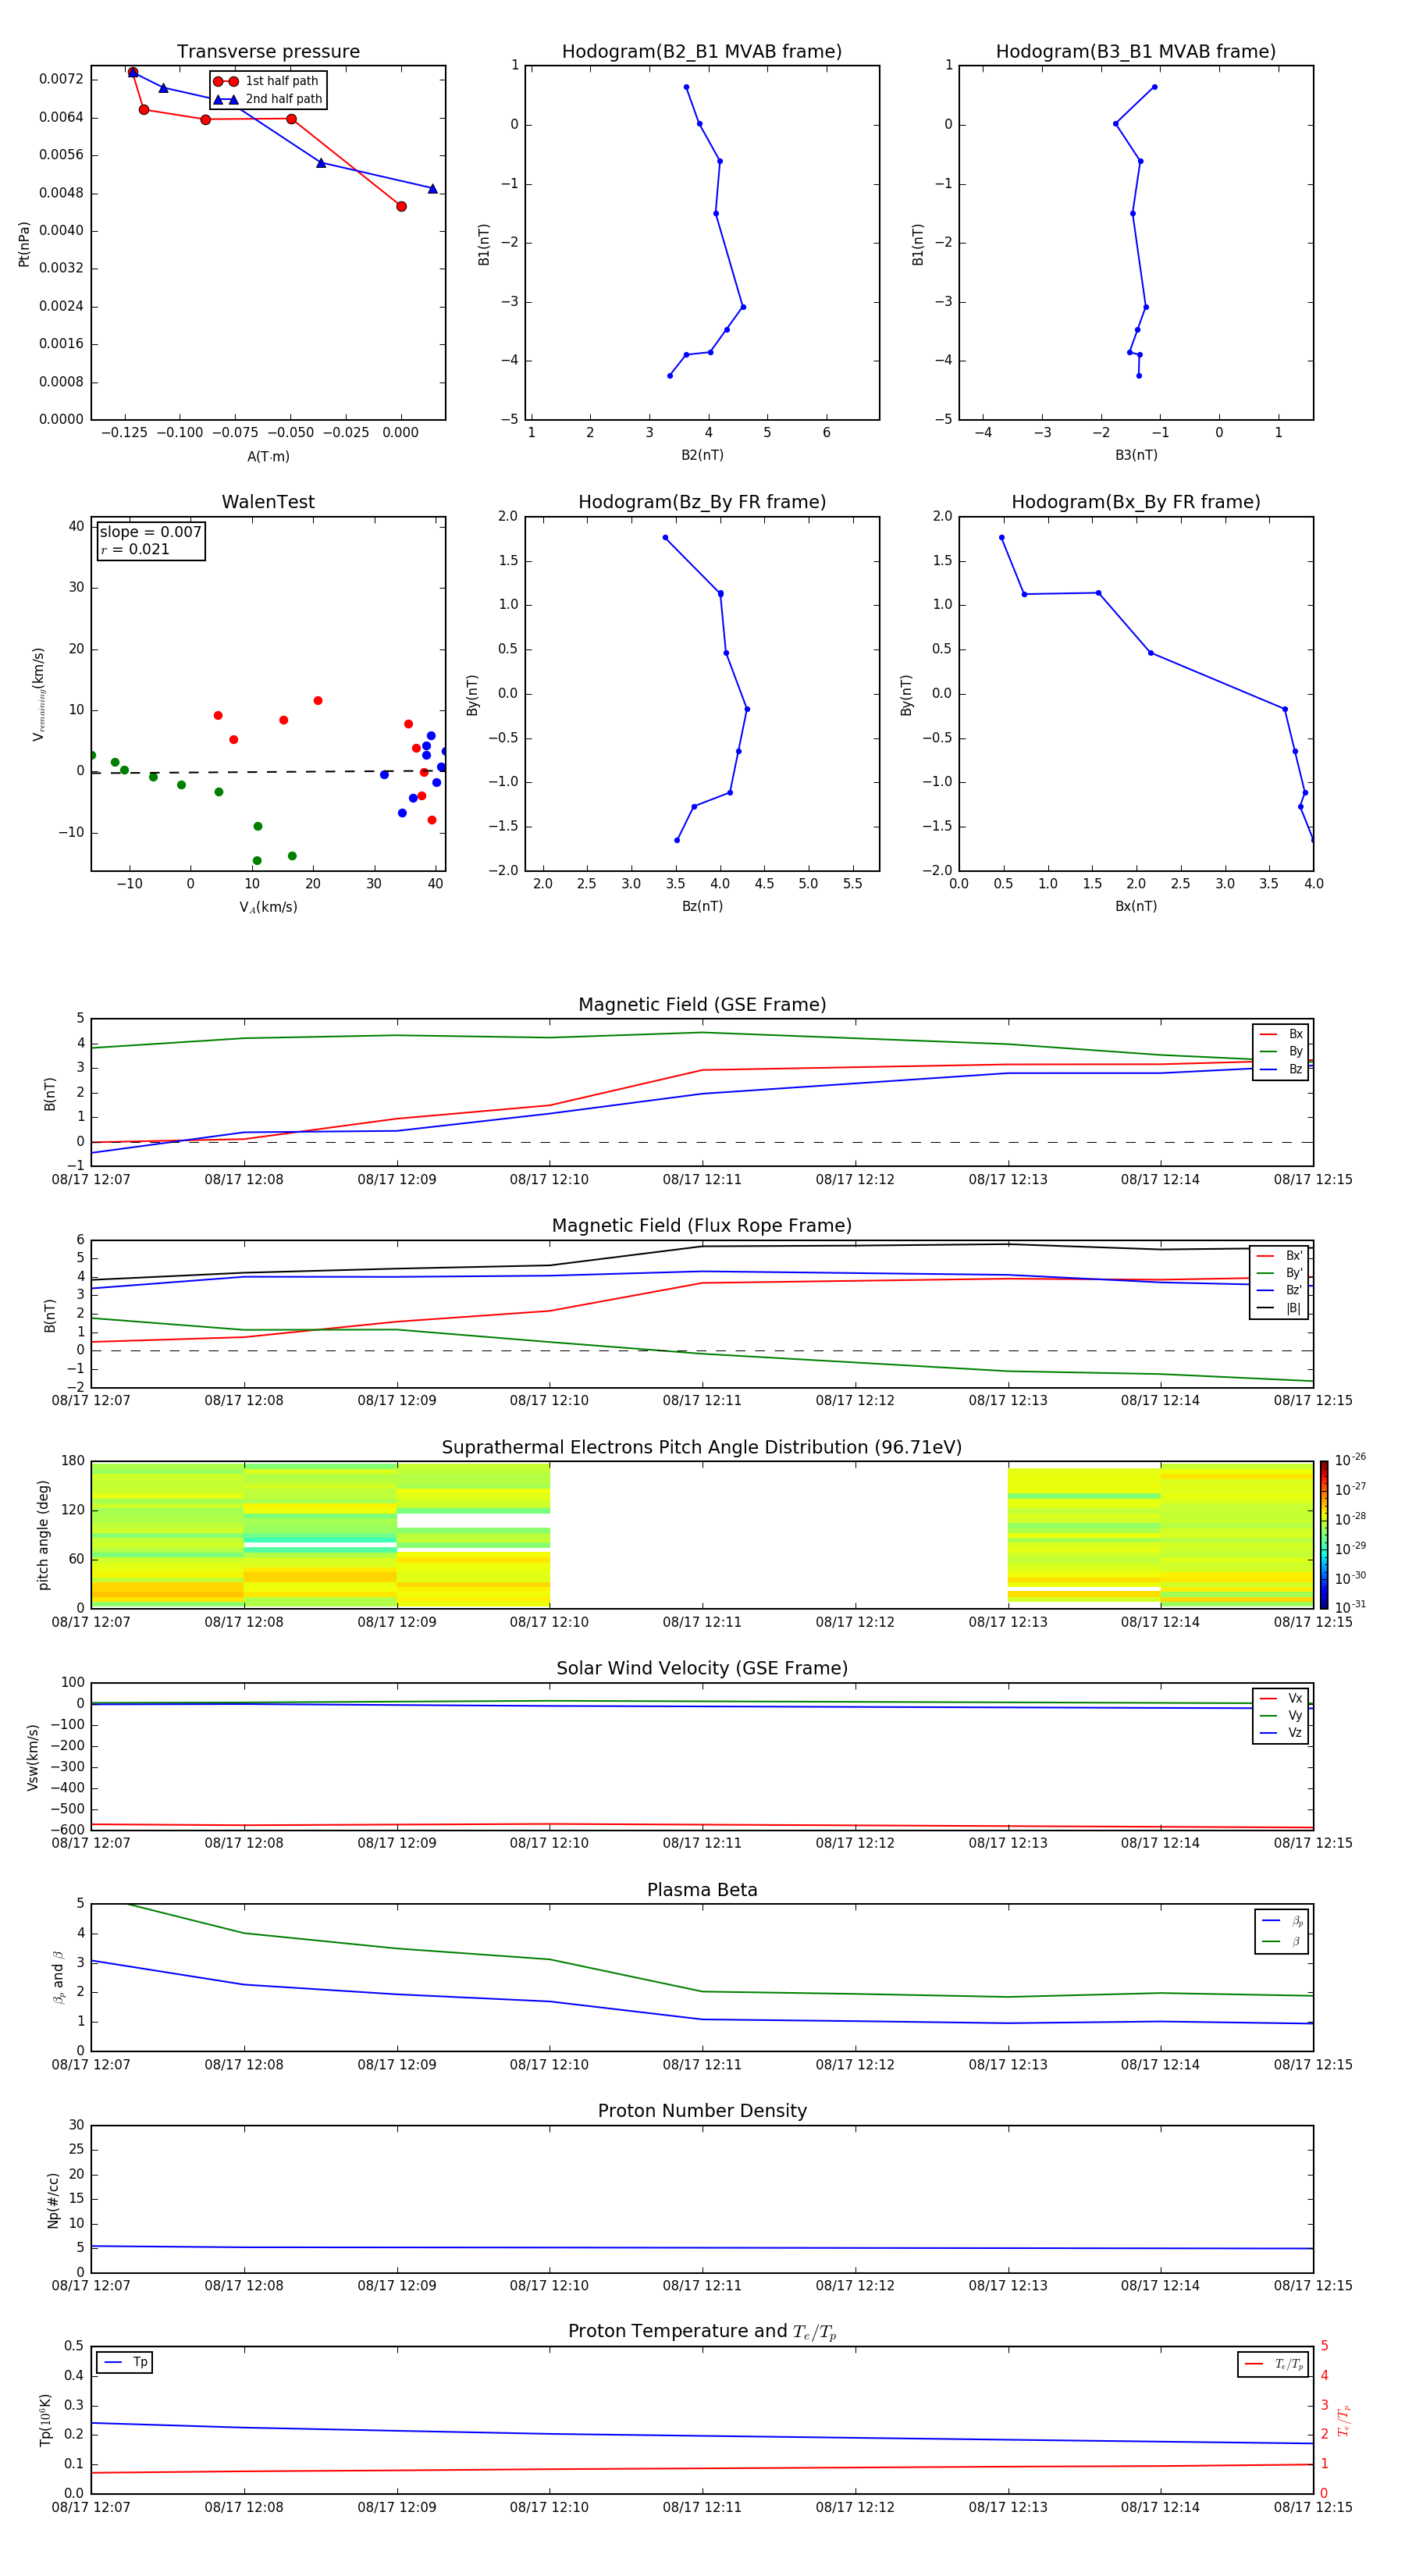Click the V_A(km/s) x-axis label
Image resolution: width=1405 pixels, height=2576 pixels.
(x=268, y=907)
